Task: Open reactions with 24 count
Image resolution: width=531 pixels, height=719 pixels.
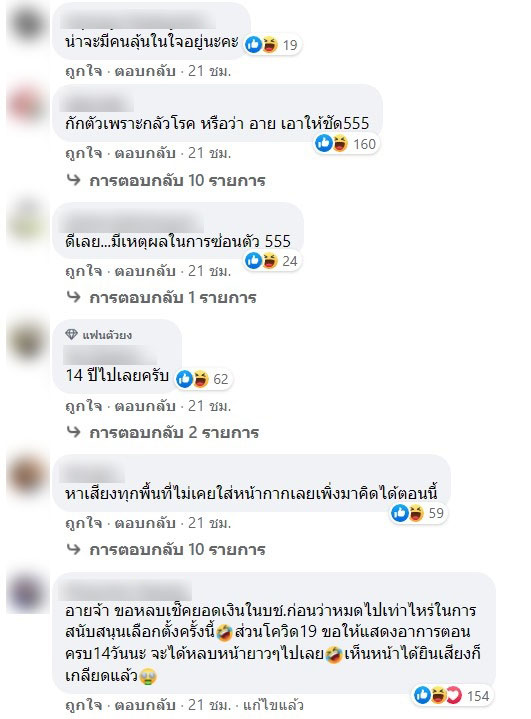Action: pos(272,261)
